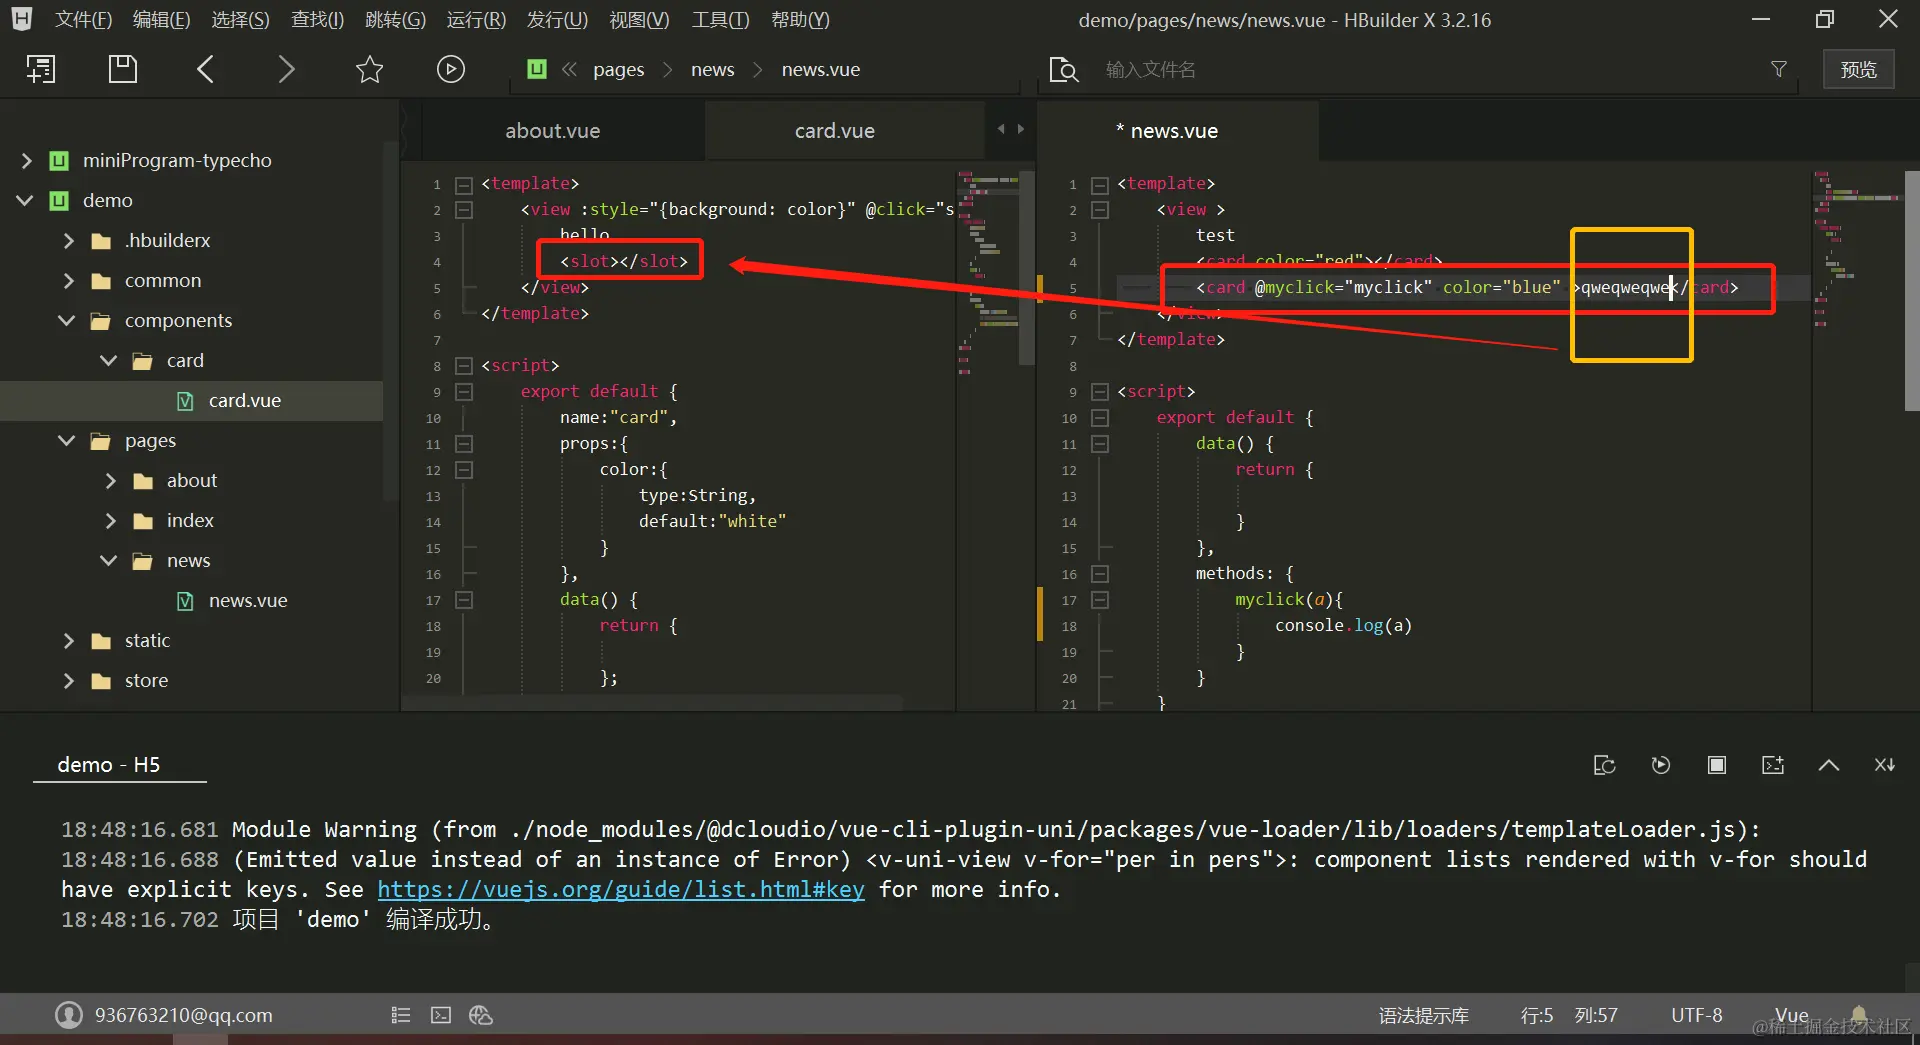This screenshot has height=1045, width=1920.
Task: Expand the .hbuilderx folder
Action: 69,241
